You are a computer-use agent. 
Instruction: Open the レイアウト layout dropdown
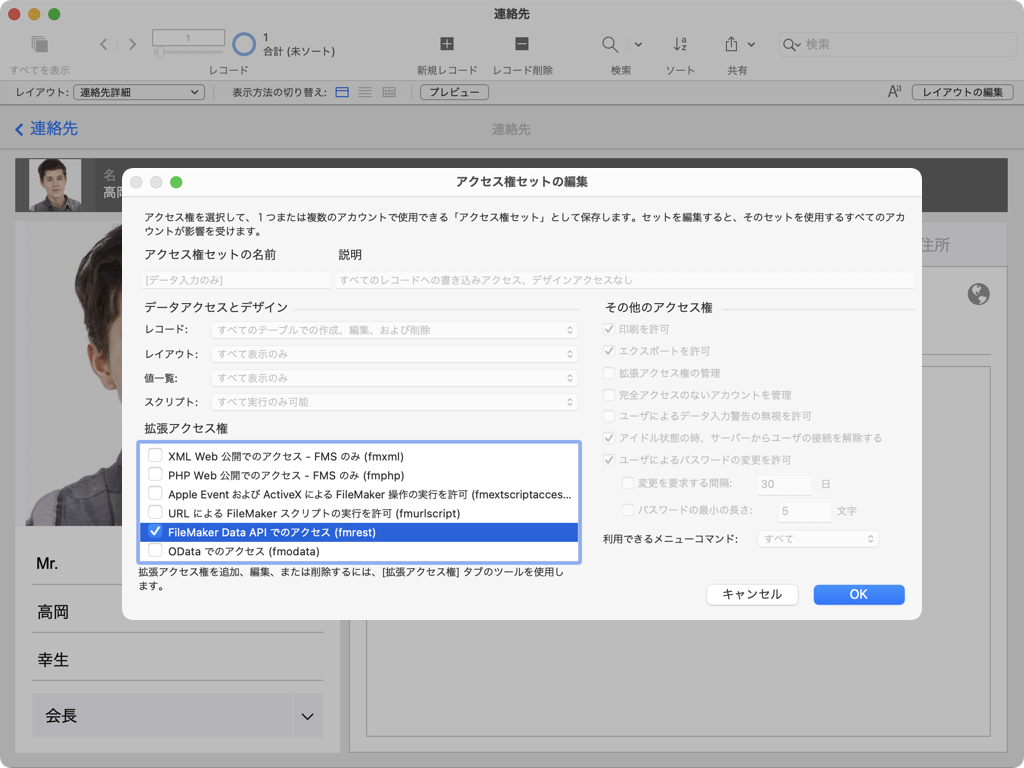[x=139, y=92]
